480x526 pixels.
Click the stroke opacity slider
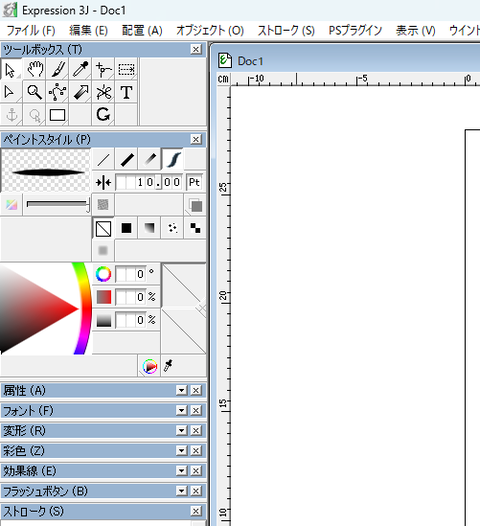click(58, 205)
